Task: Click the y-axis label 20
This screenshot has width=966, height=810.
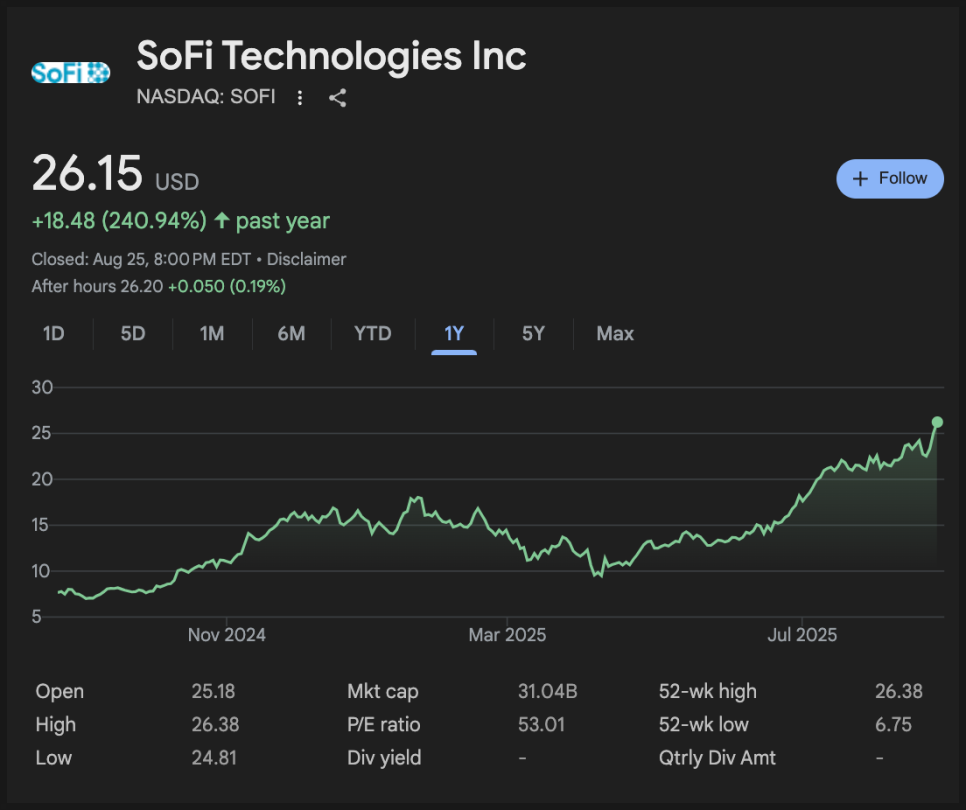Action: 43,479
